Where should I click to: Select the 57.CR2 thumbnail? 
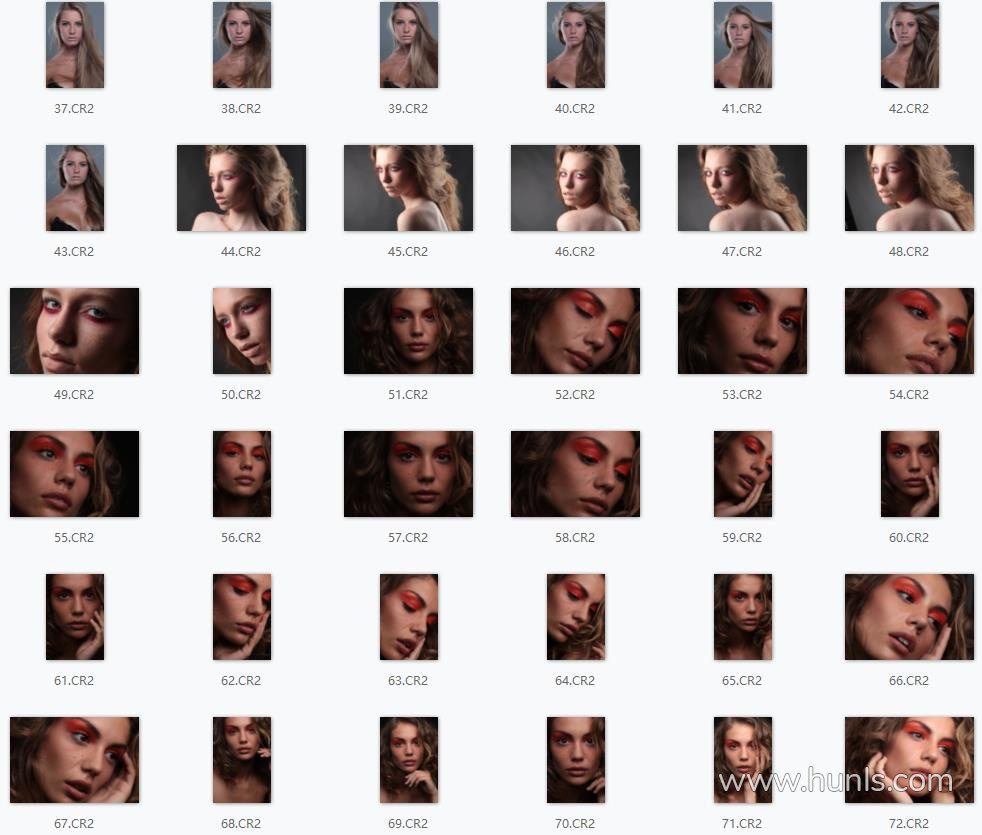coord(409,474)
